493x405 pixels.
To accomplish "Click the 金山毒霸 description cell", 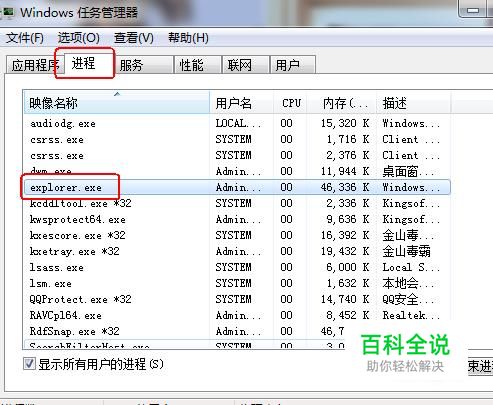I will 407,251.
